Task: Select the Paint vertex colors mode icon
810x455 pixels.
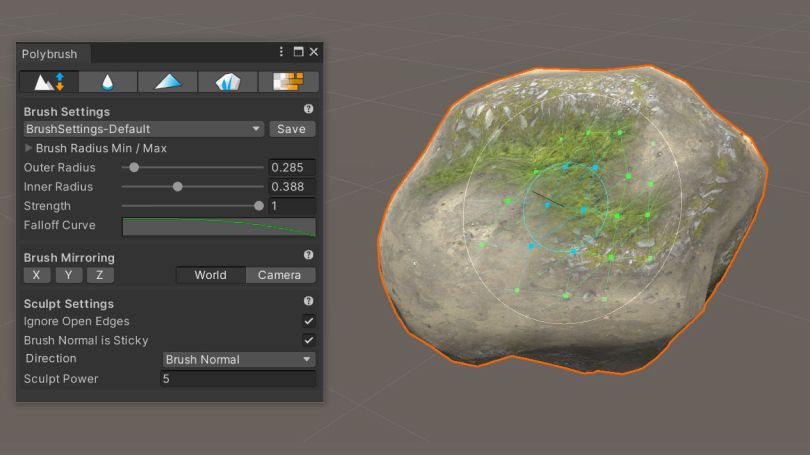Action: pos(168,82)
